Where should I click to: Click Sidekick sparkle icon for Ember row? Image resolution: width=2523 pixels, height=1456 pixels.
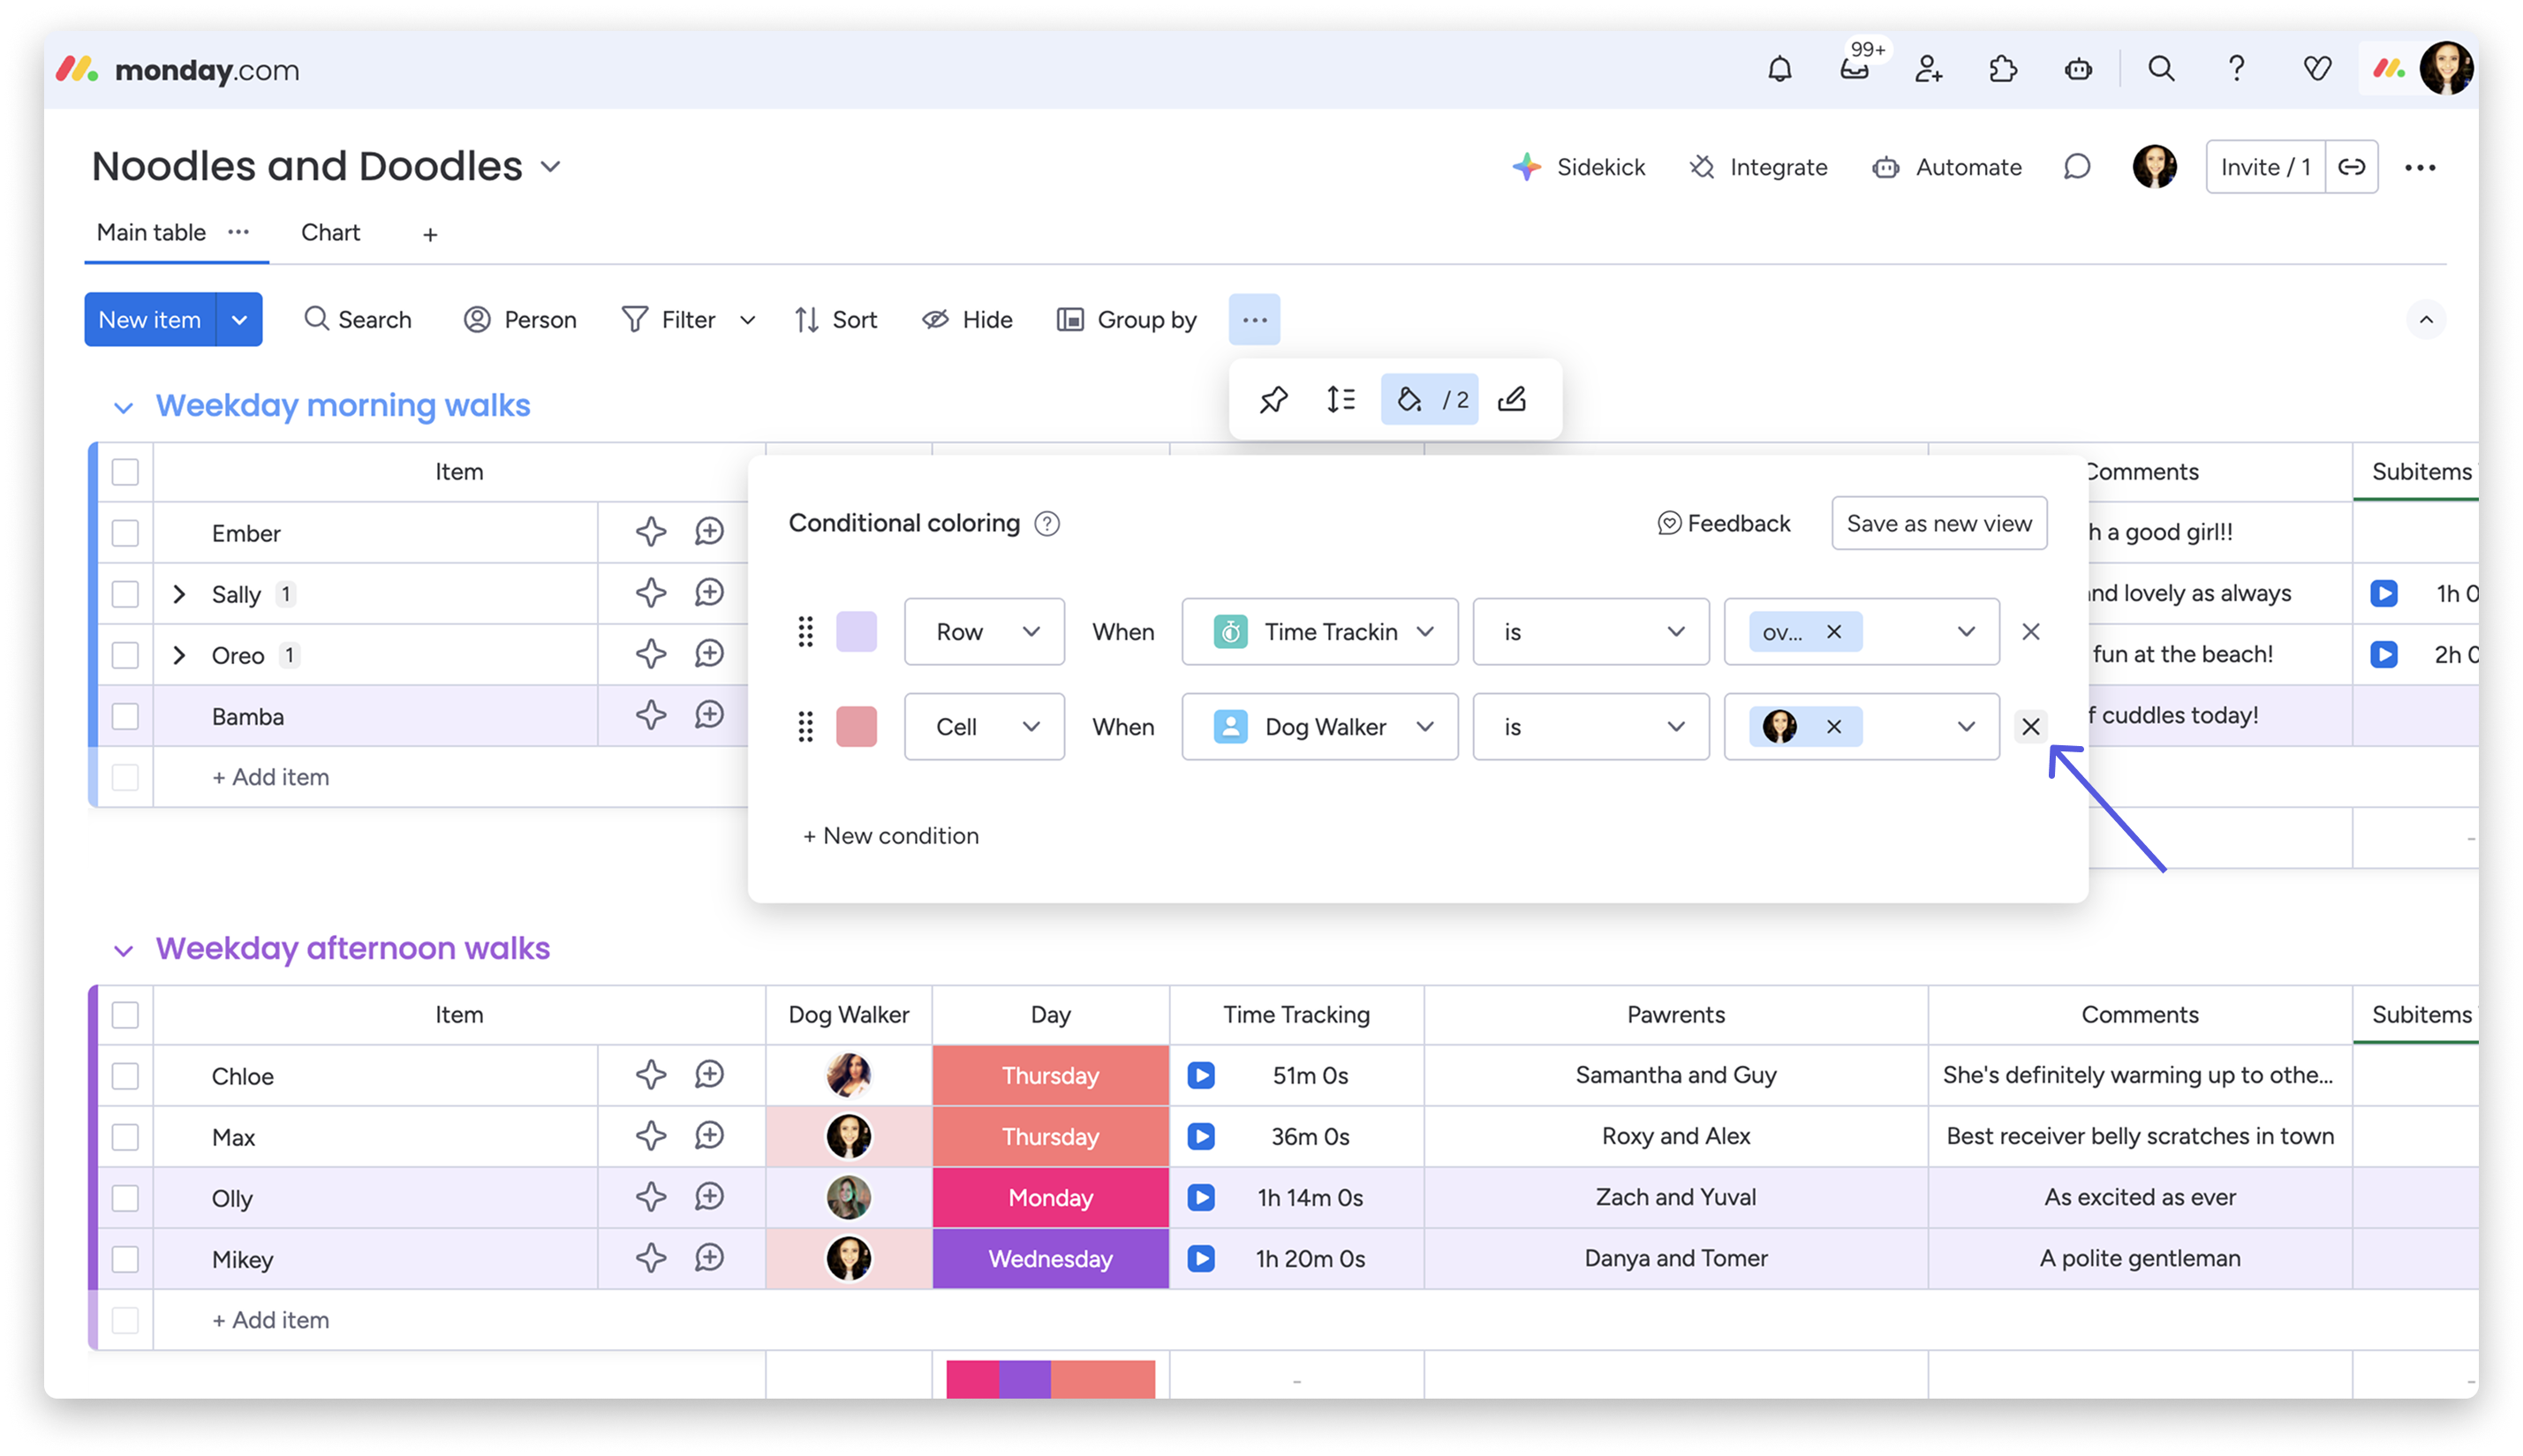click(x=651, y=532)
